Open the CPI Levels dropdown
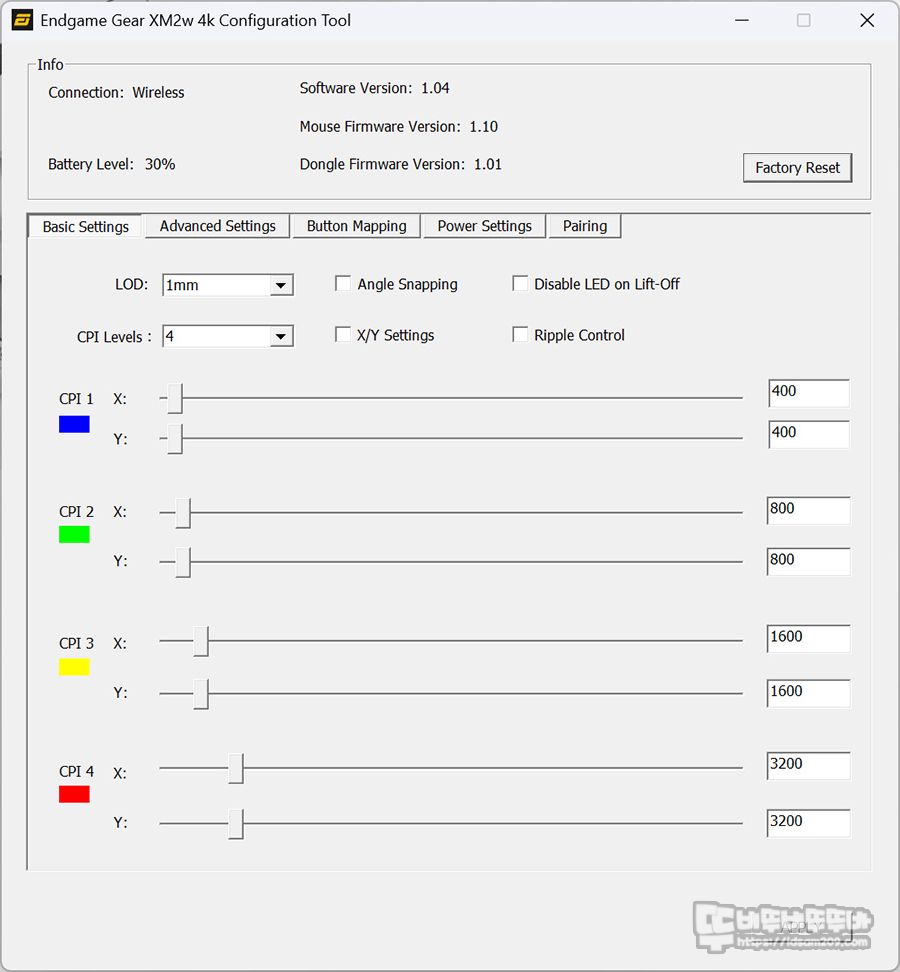This screenshot has width=900, height=972. (x=227, y=337)
